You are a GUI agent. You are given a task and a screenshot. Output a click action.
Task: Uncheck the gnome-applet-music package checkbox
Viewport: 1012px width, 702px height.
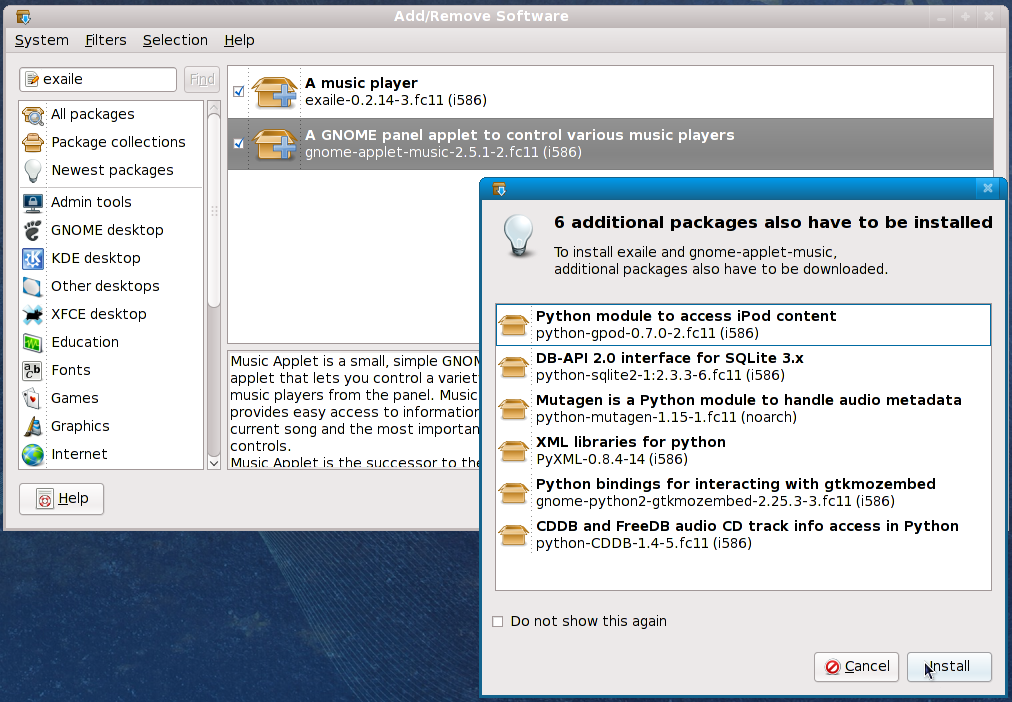point(238,144)
